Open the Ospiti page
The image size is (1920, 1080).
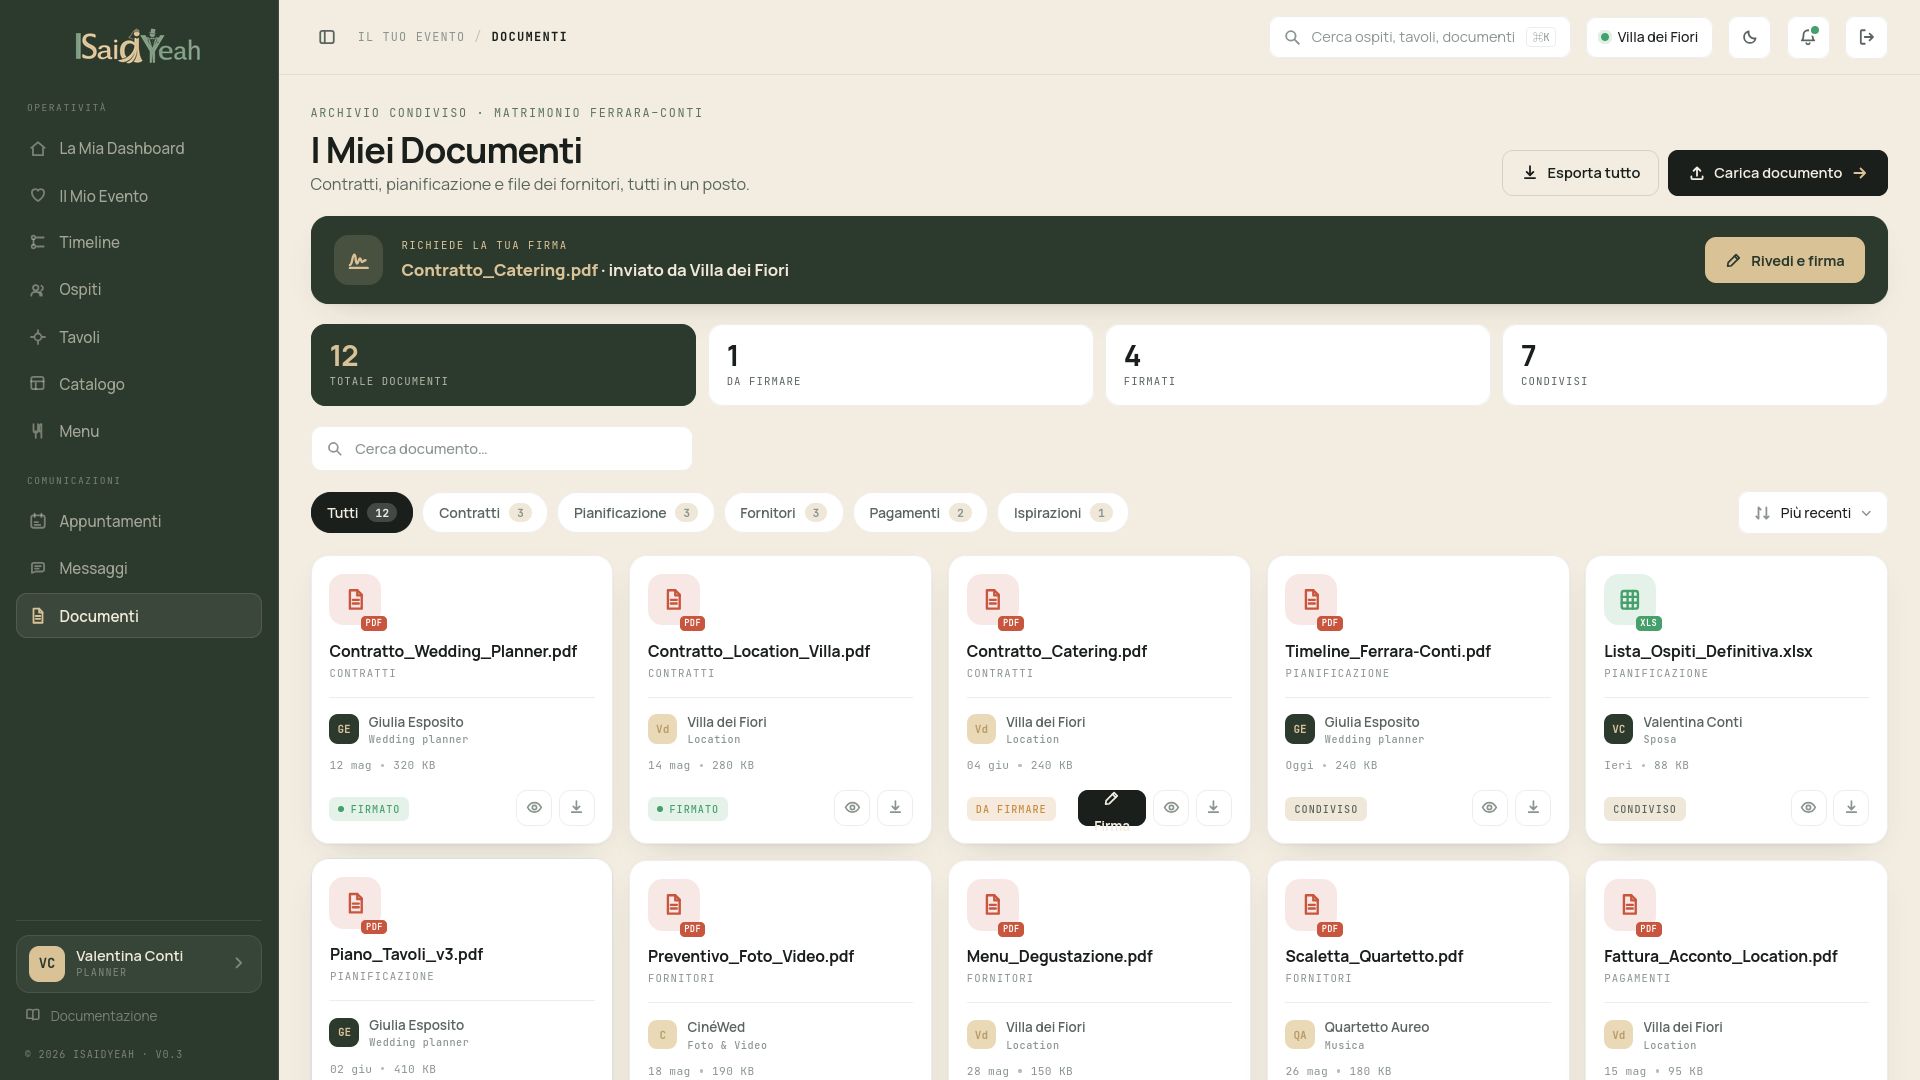click(x=139, y=289)
